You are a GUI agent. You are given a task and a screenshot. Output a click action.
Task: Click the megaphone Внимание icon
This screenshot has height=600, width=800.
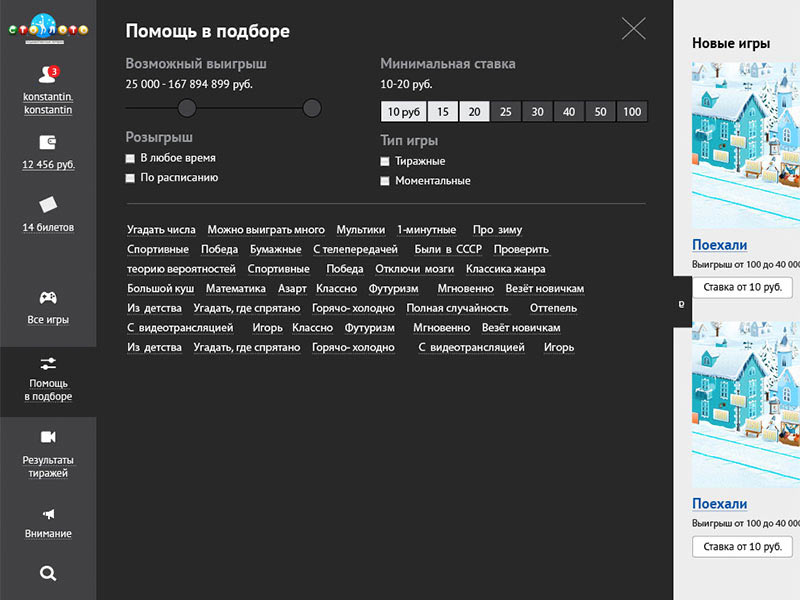click(x=48, y=514)
